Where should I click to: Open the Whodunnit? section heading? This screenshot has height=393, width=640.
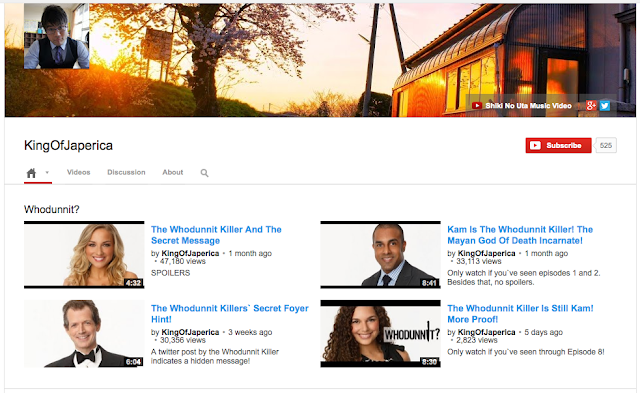click(x=52, y=209)
